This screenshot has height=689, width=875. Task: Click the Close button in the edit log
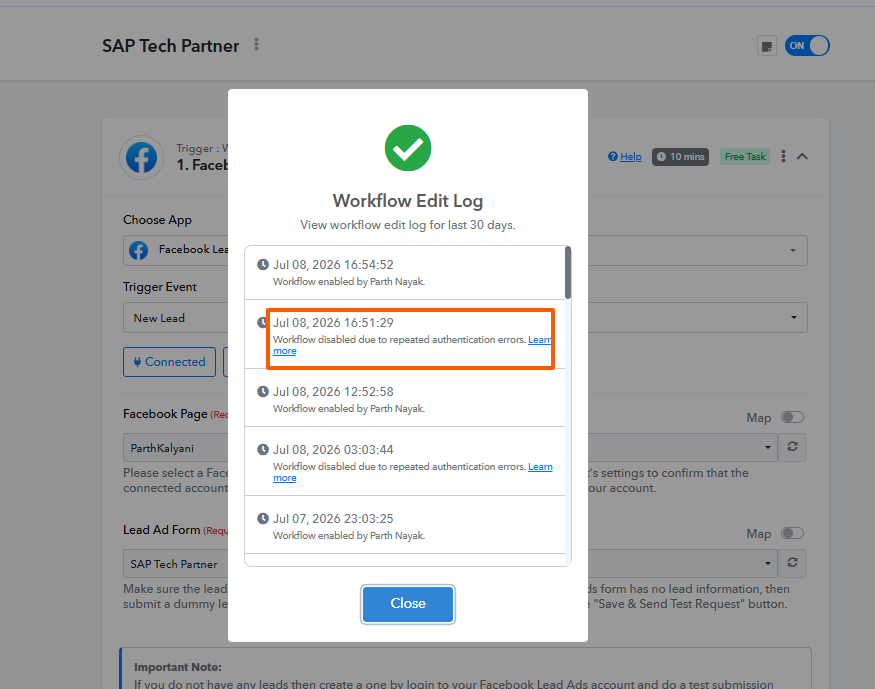point(408,604)
